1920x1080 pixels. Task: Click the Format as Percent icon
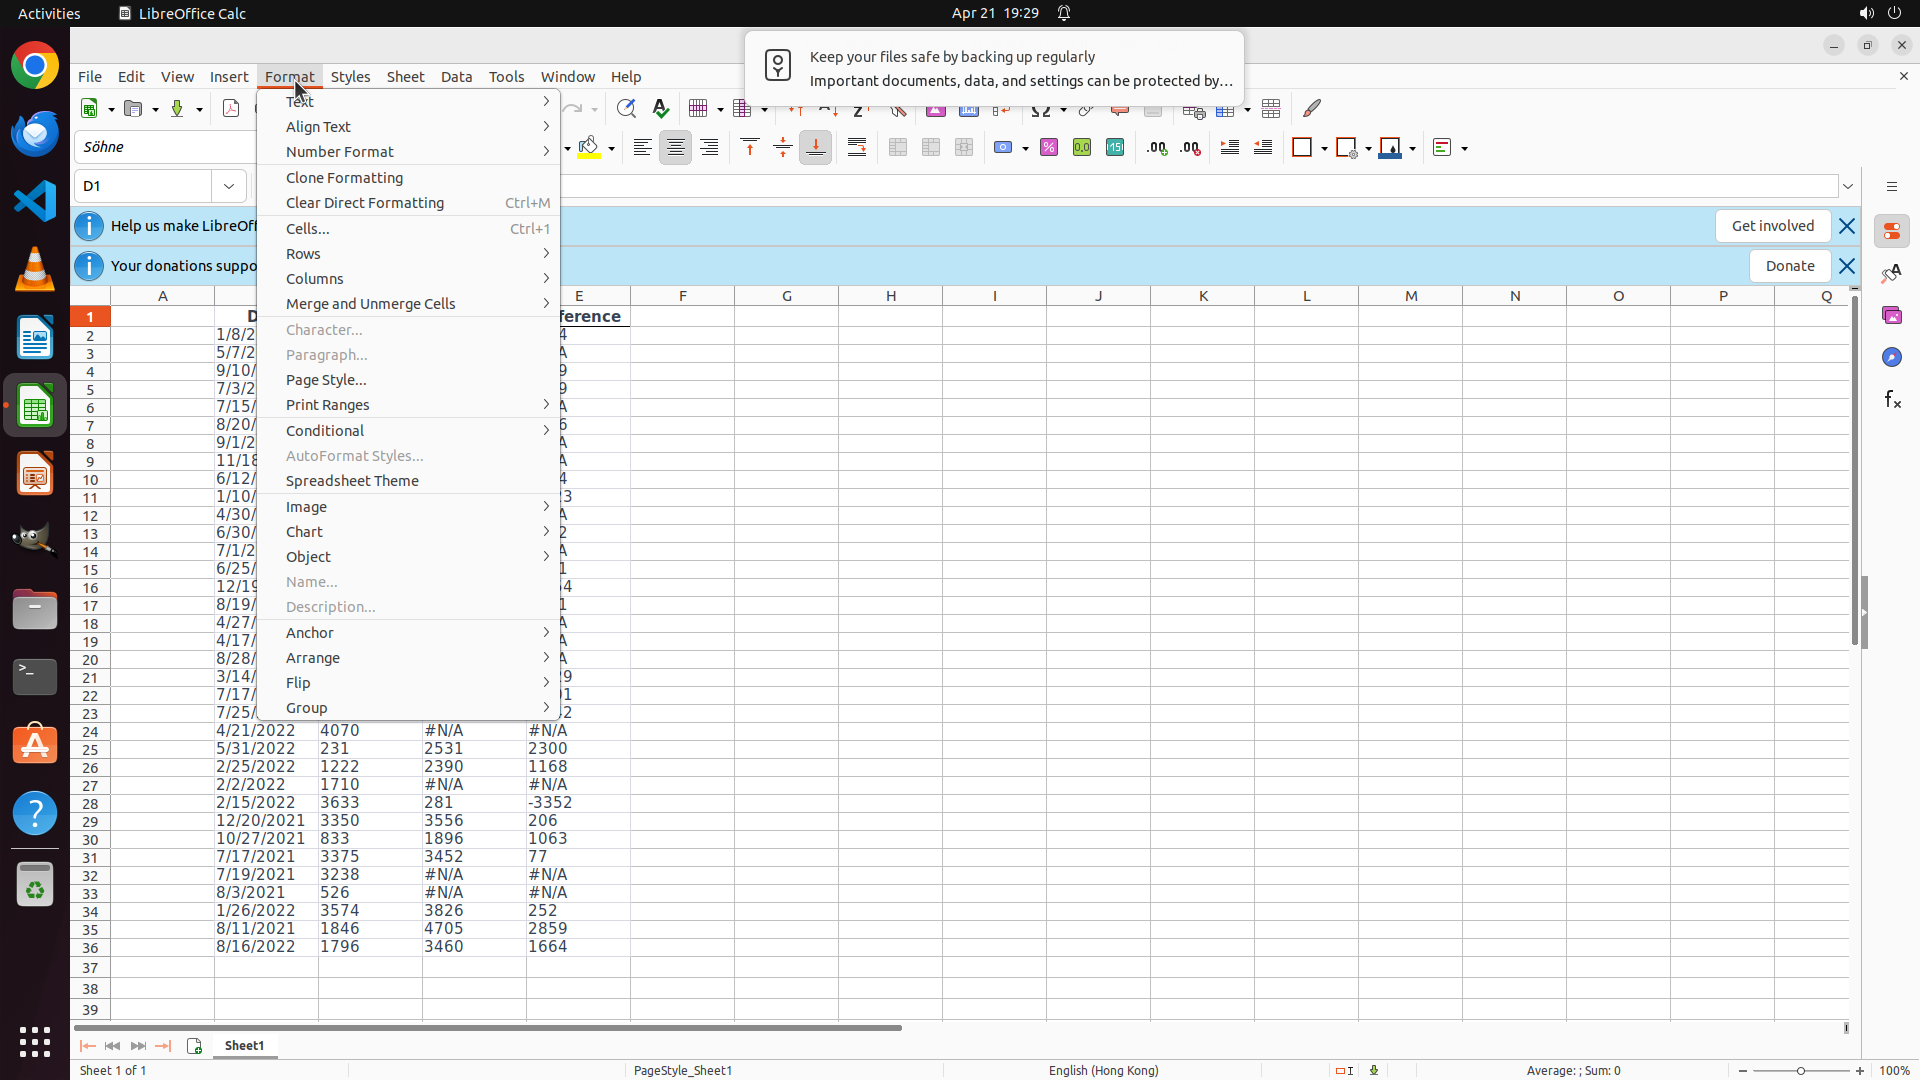(x=1049, y=148)
